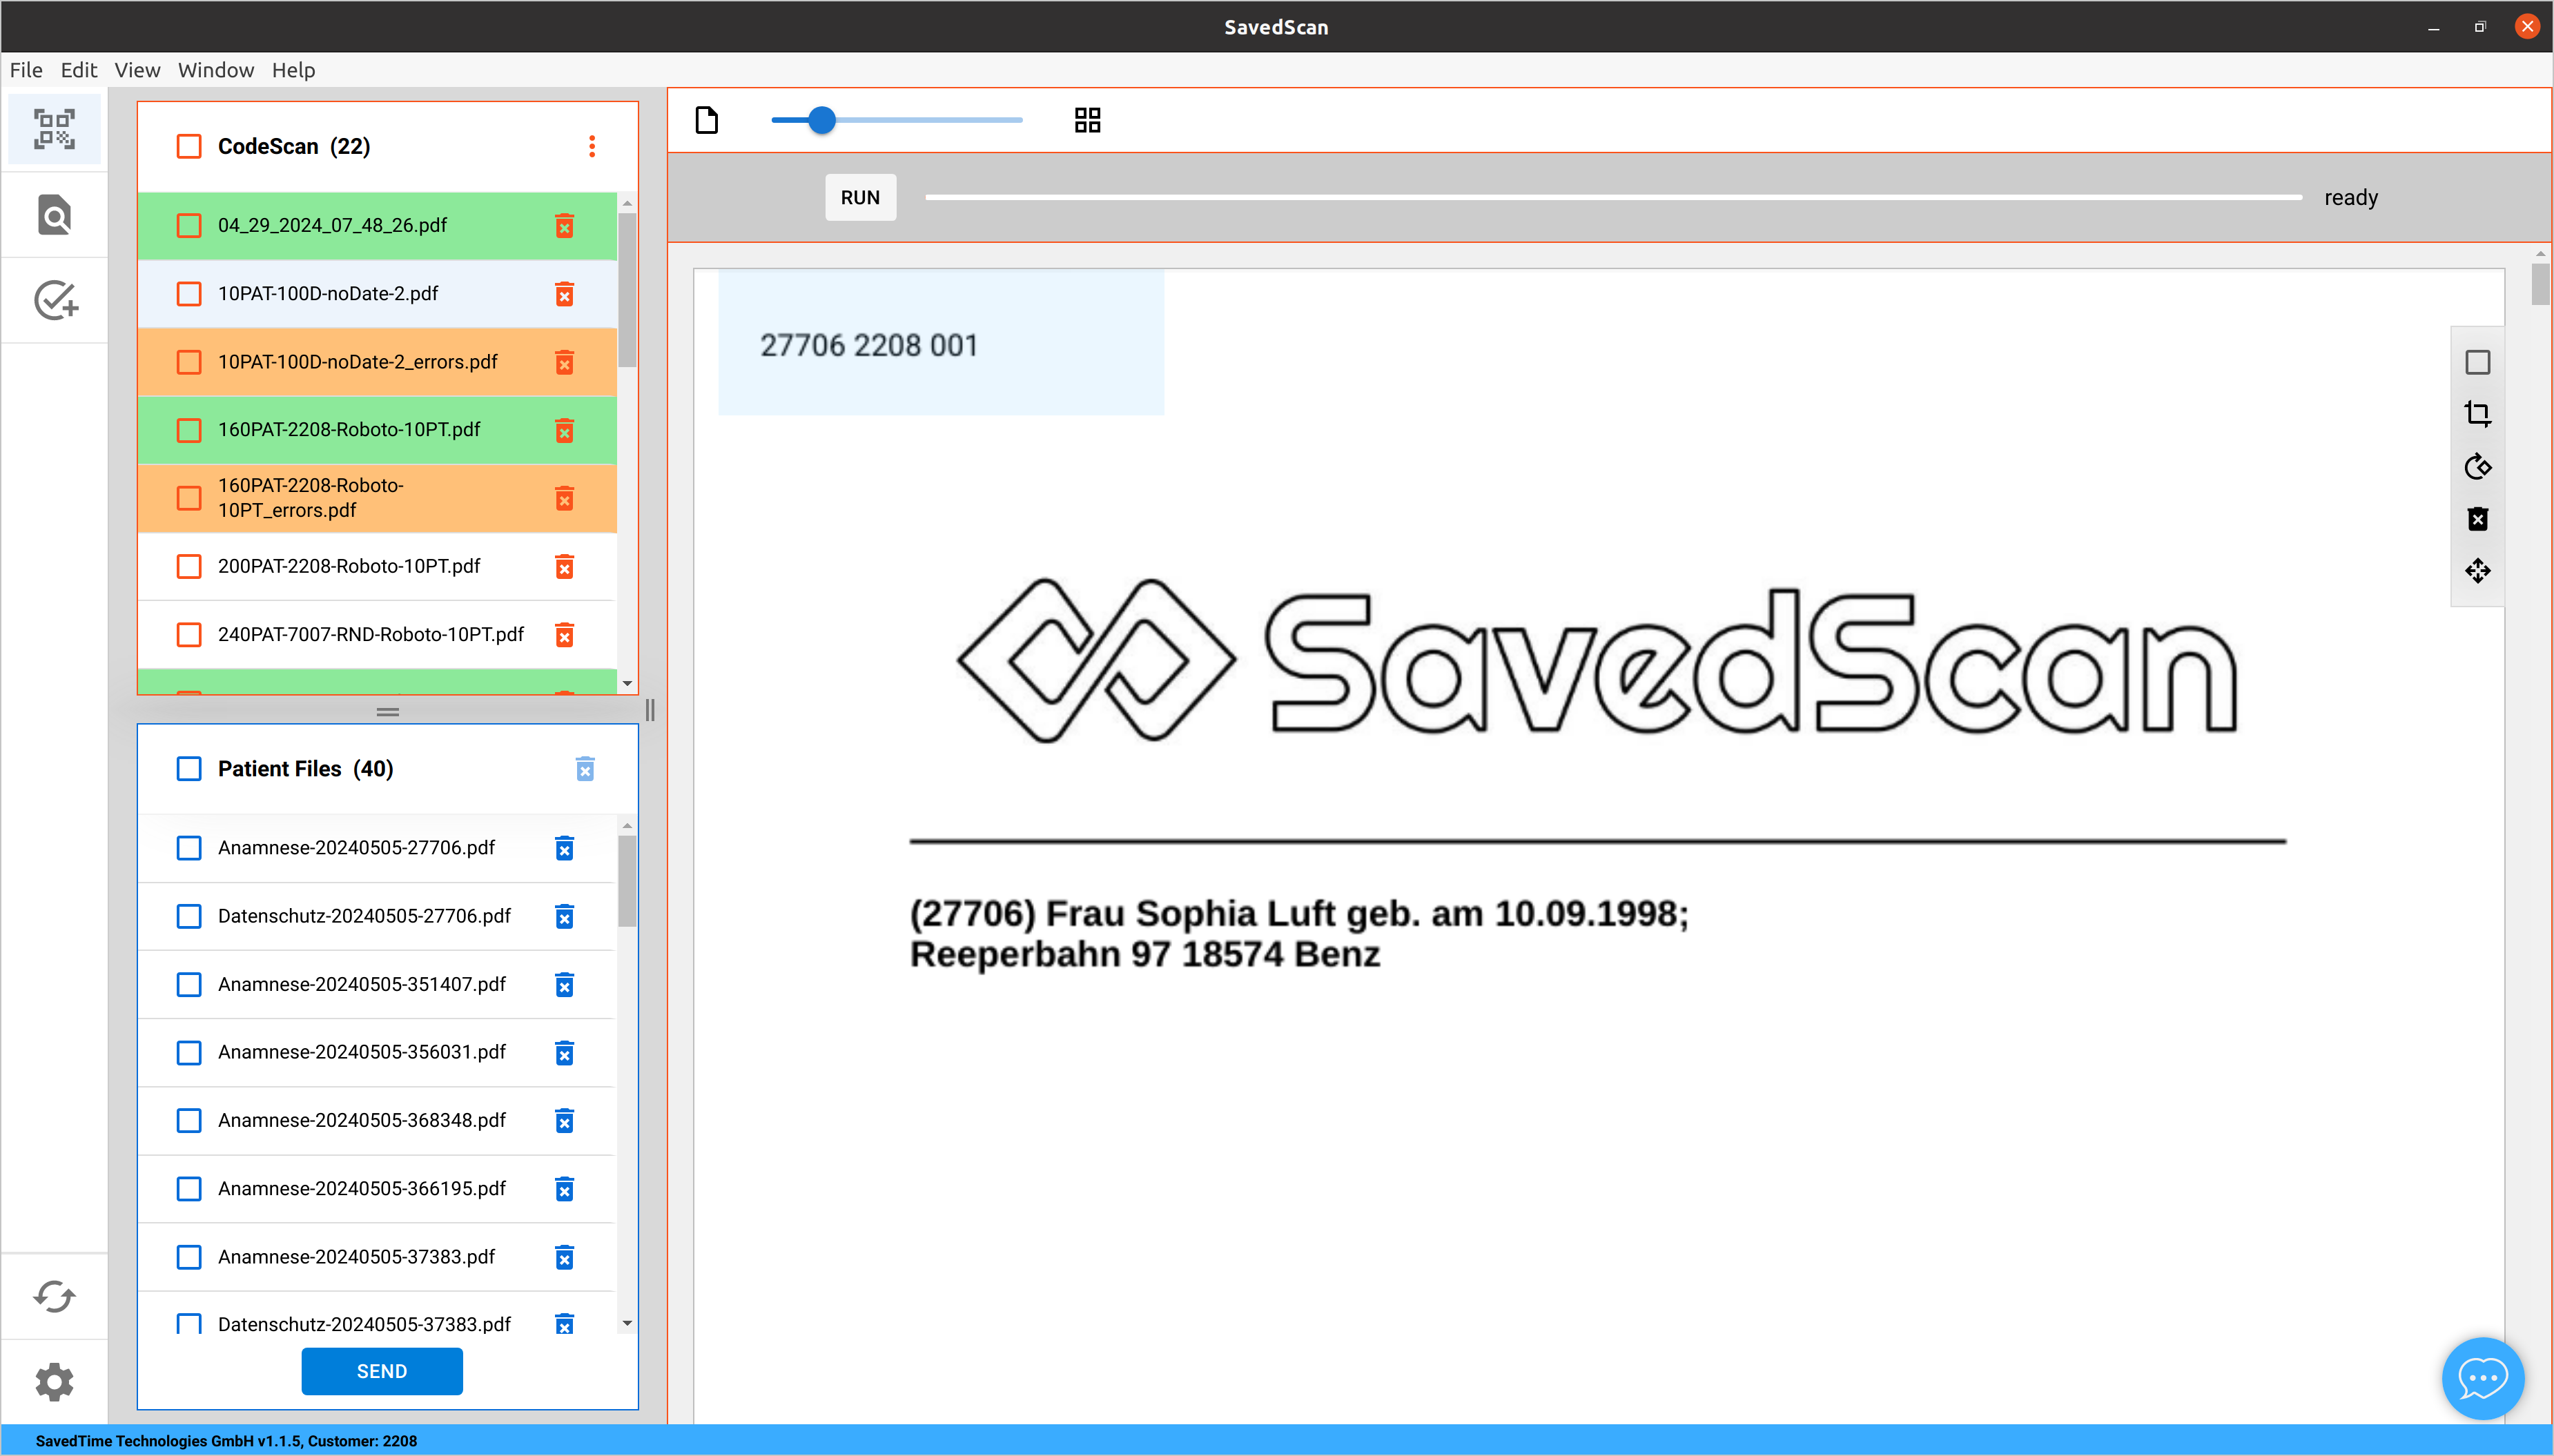Select the CodeScan tool in the sidebar
The image size is (2554, 1456).
(x=54, y=128)
